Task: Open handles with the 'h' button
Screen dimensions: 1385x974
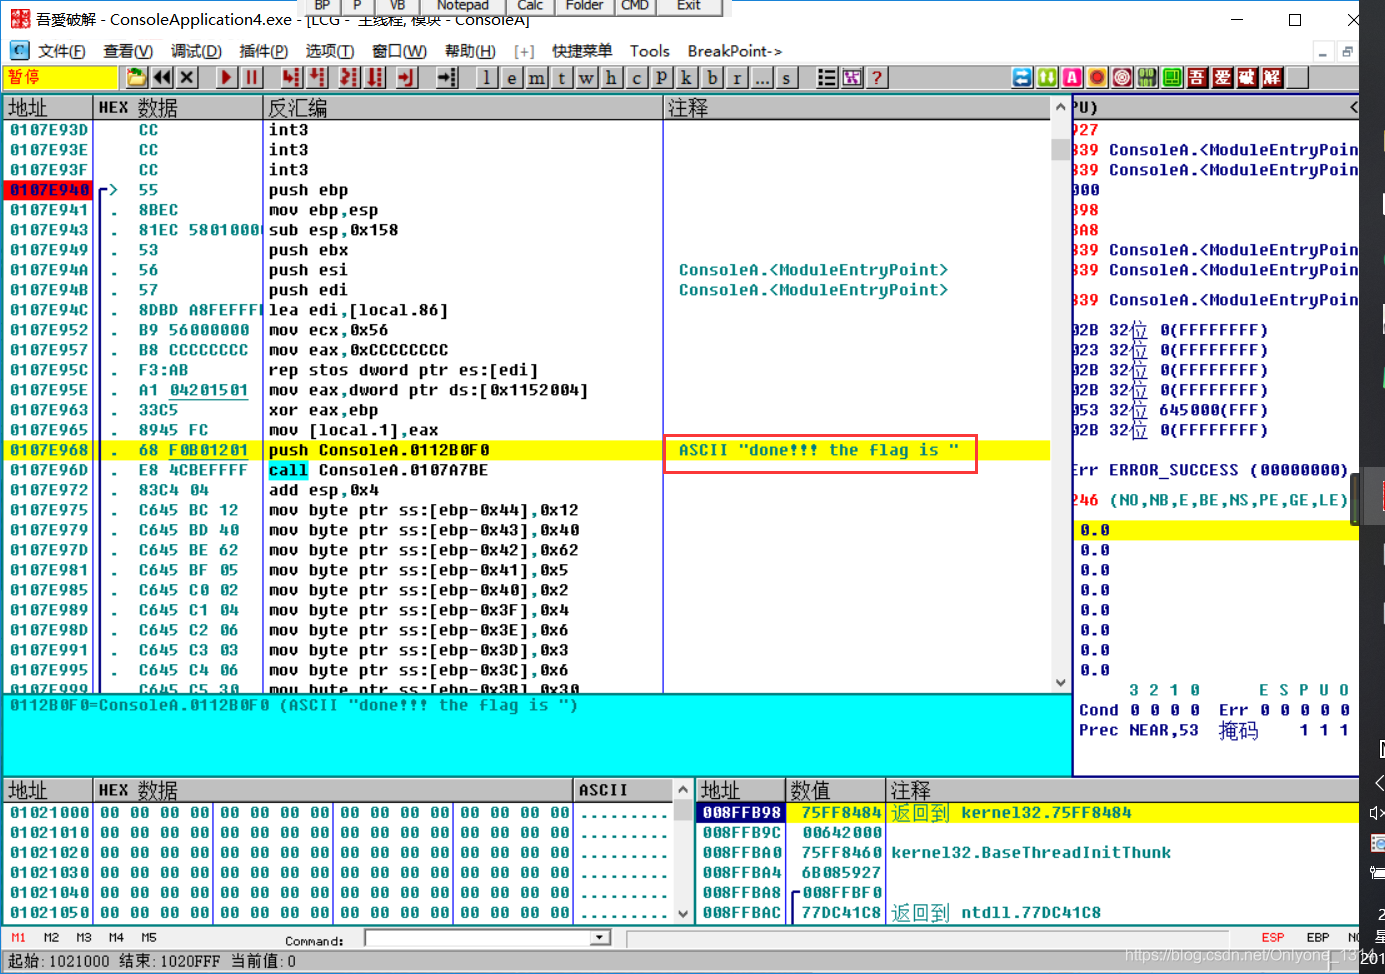Action: (x=612, y=77)
